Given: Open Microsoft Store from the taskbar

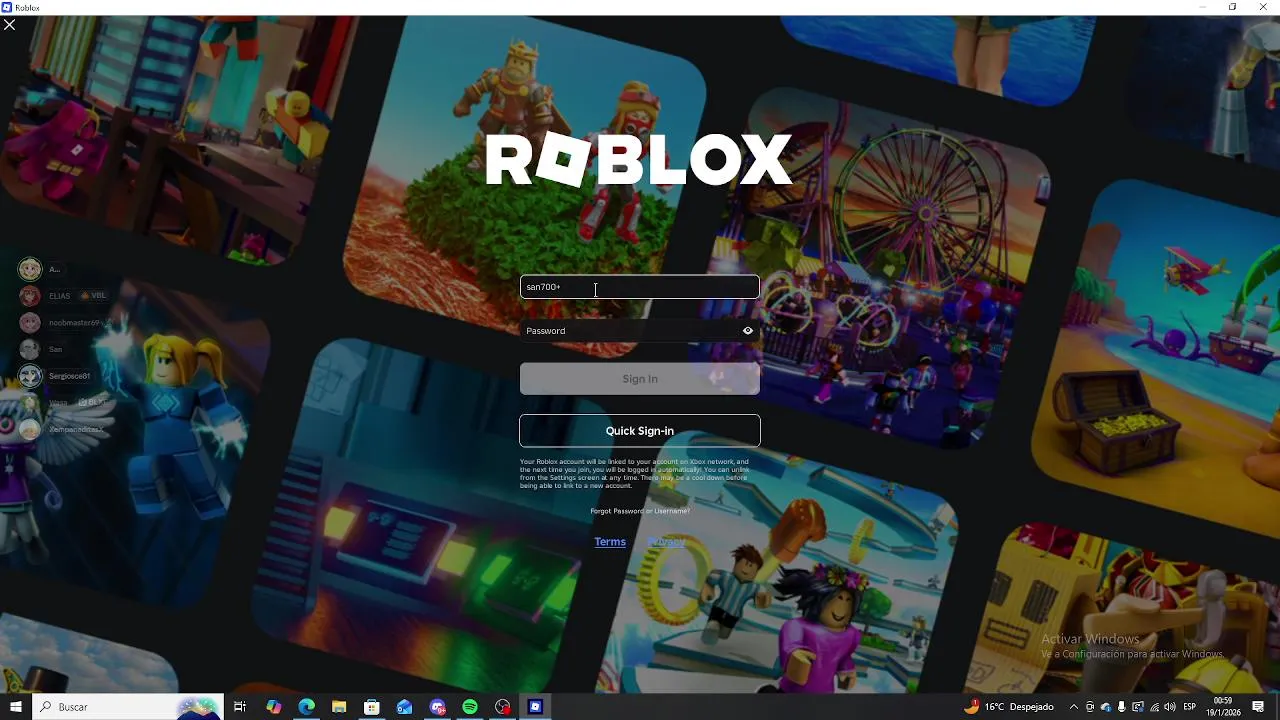Looking at the screenshot, I should (x=372, y=707).
